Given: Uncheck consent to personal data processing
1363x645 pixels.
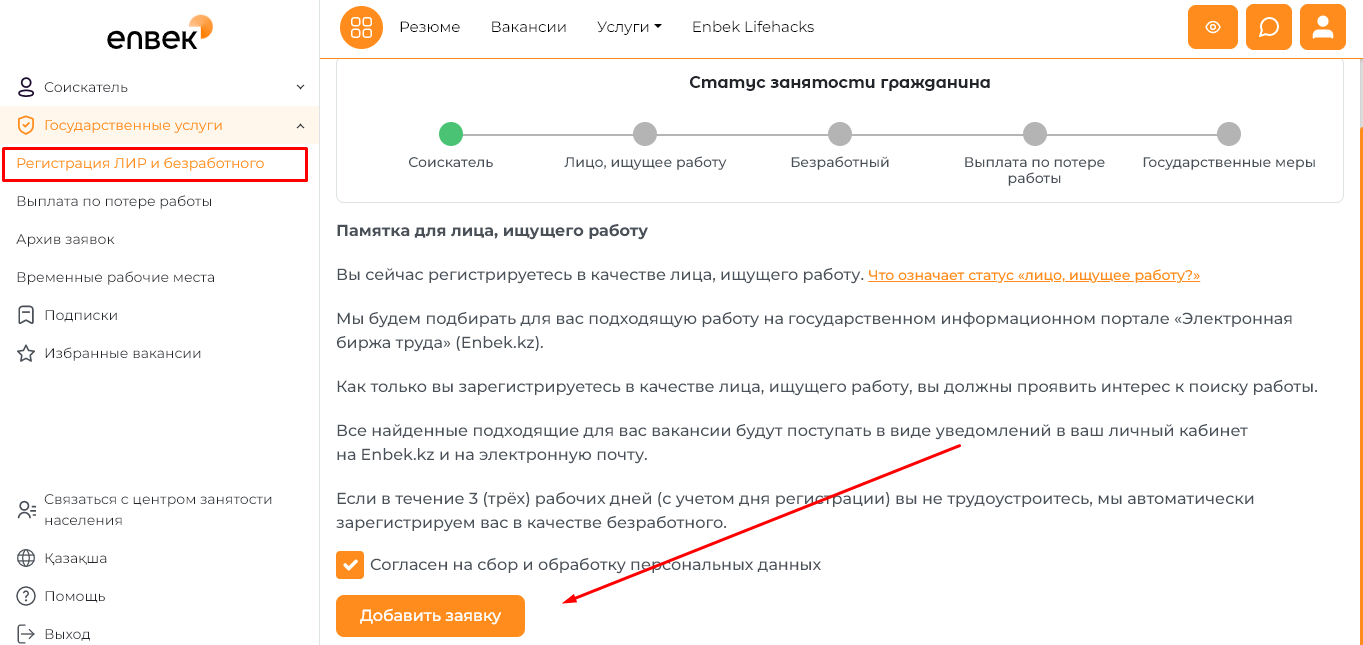Looking at the screenshot, I should (350, 564).
